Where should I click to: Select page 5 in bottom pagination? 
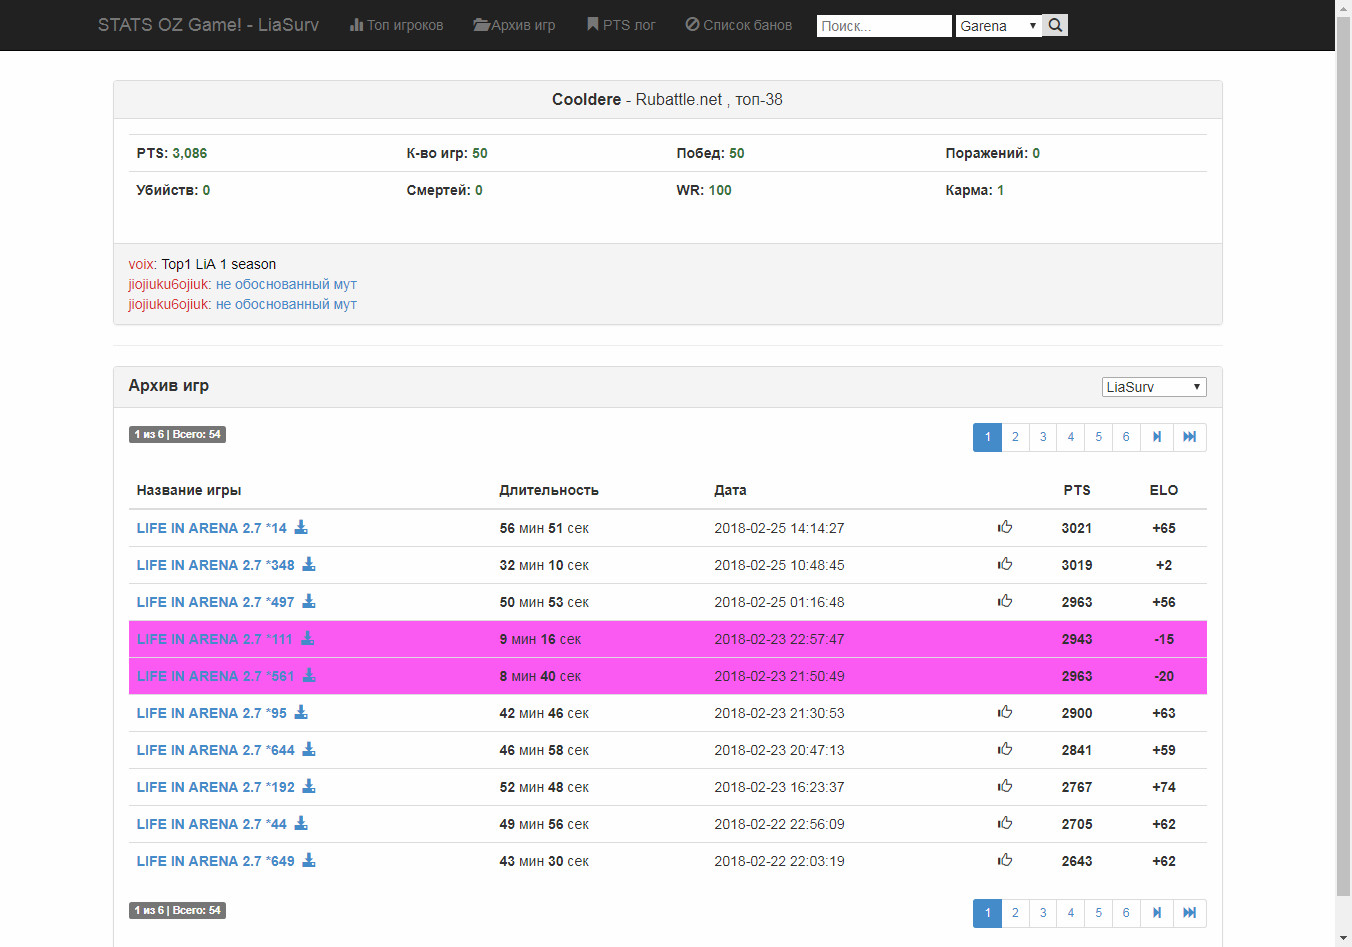pos(1098,913)
